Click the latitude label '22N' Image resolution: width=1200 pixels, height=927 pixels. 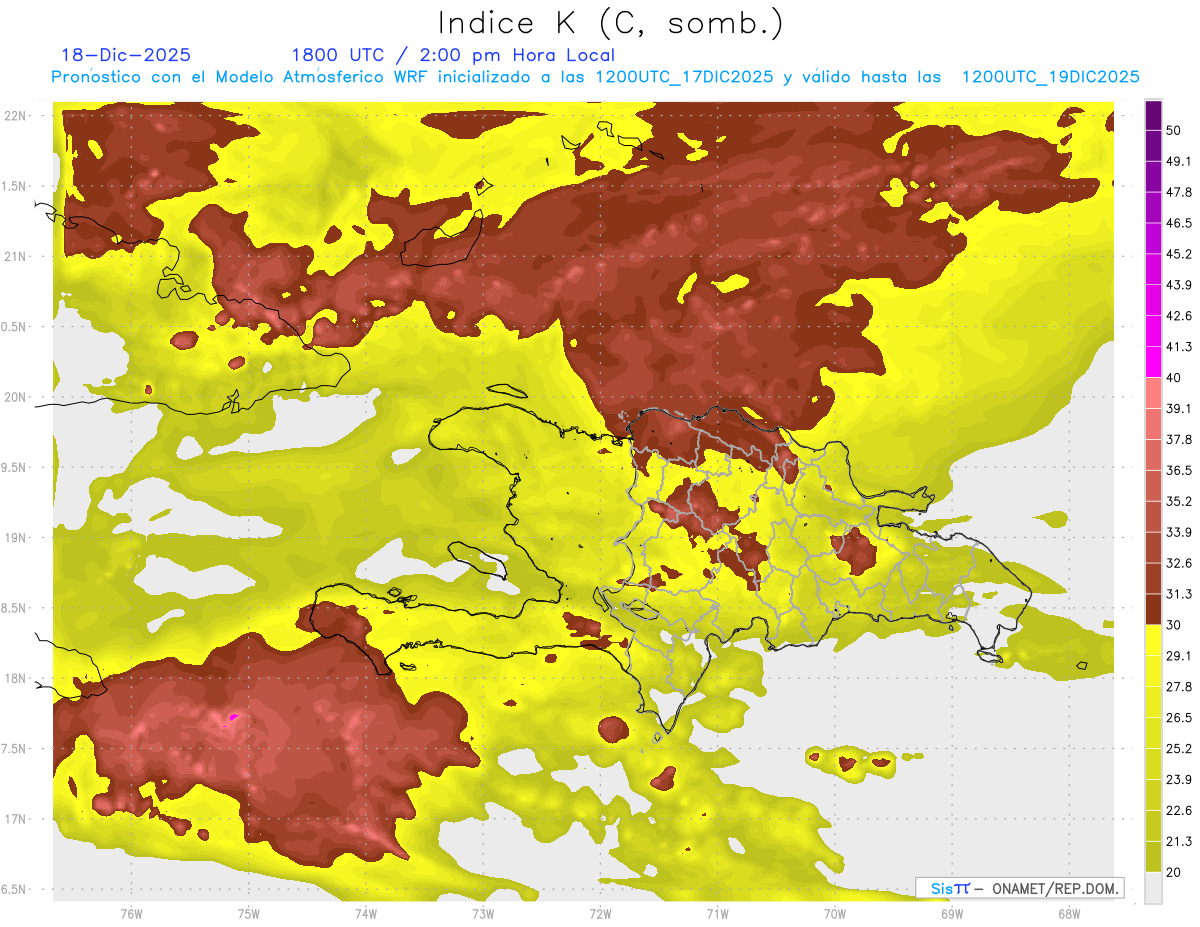tap(16, 115)
